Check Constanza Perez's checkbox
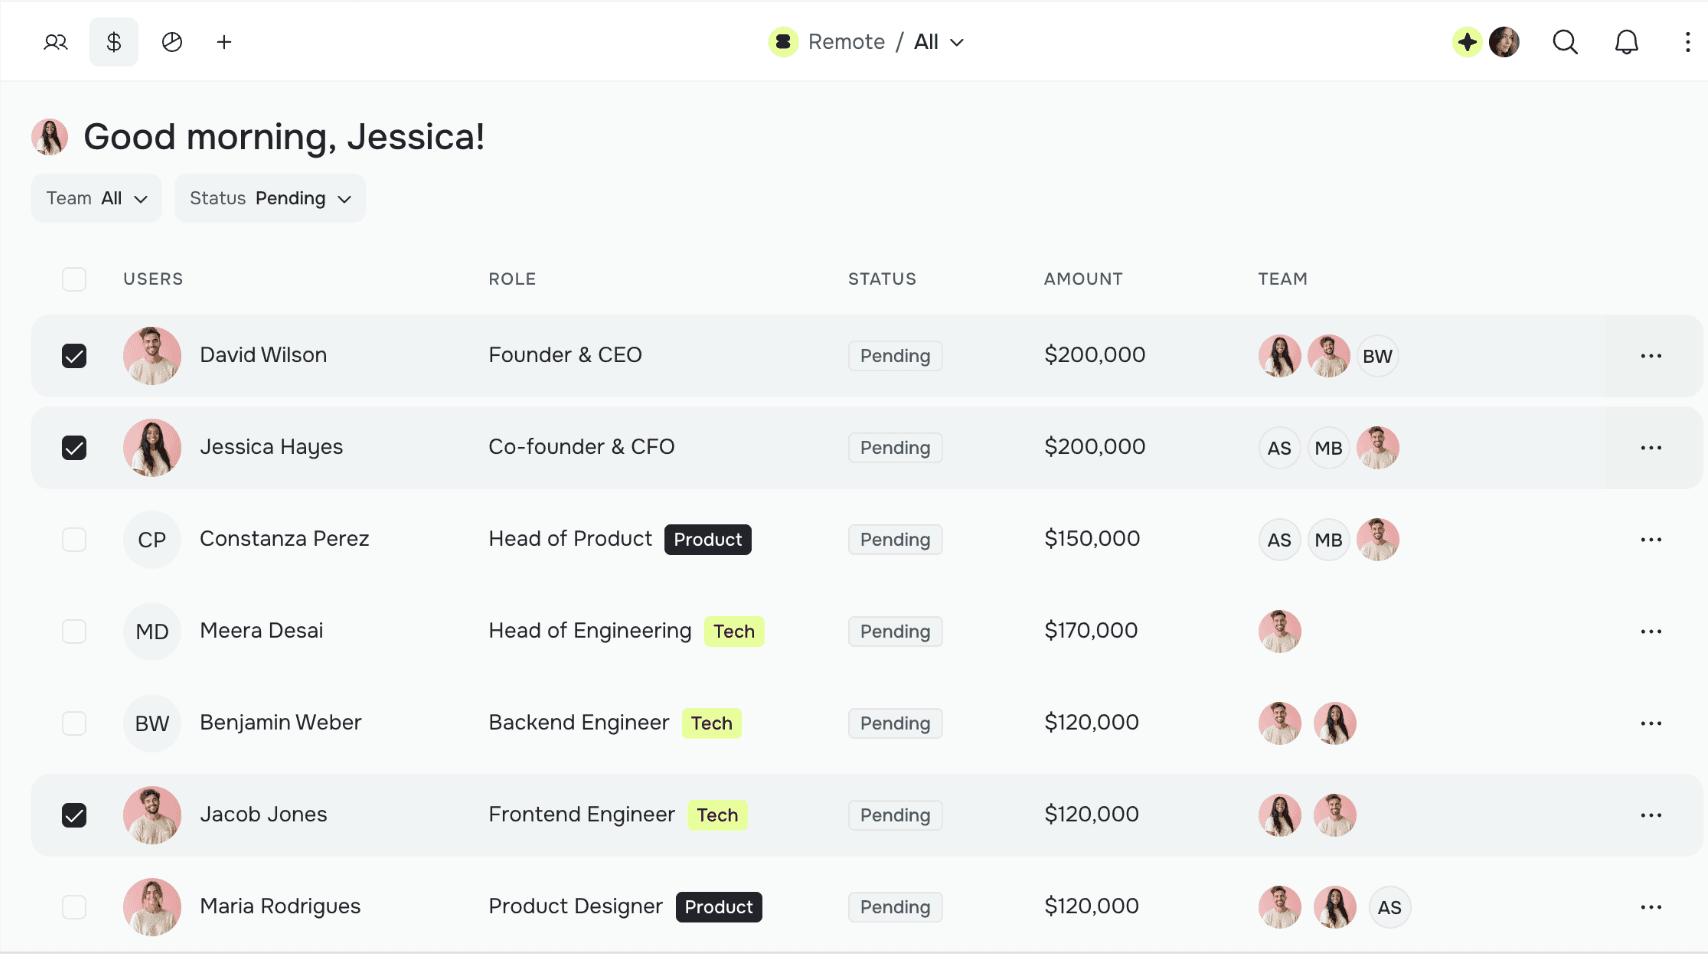The height and width of the screenshot is (954, 1708). tap(74, 540)
